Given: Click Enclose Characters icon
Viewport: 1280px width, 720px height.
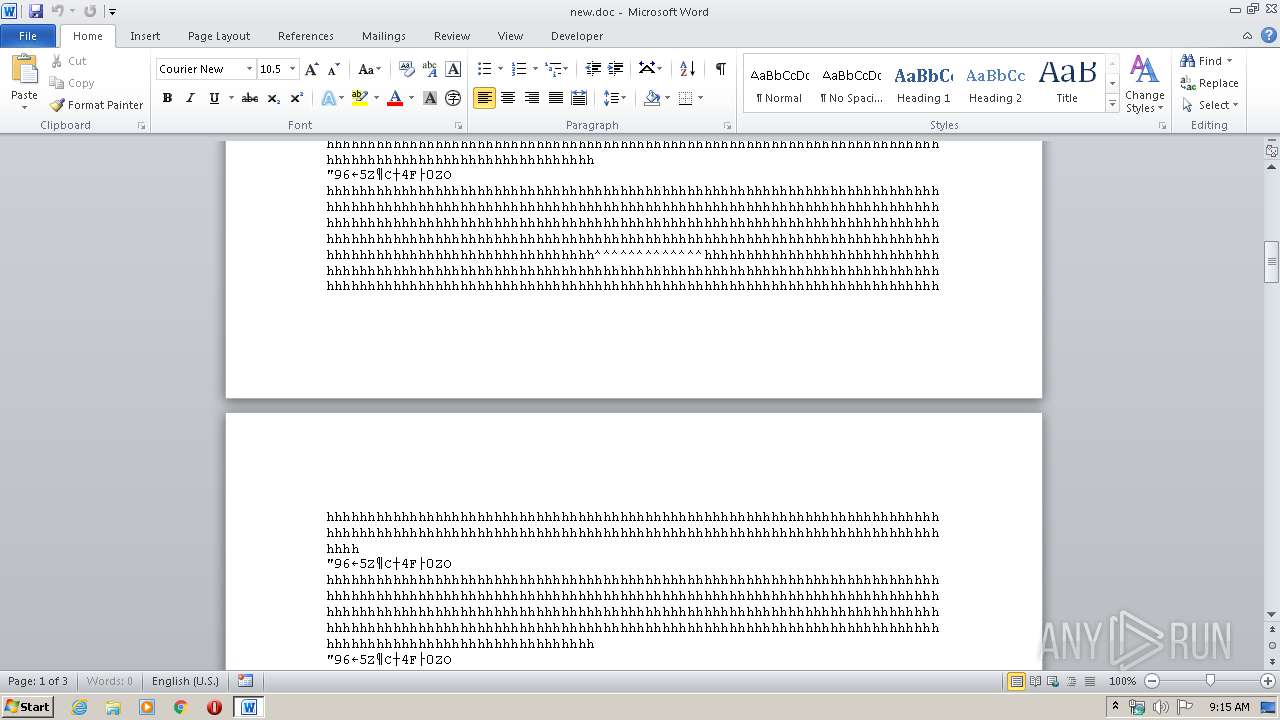Looking at the screenshot, I should (453, 98).
